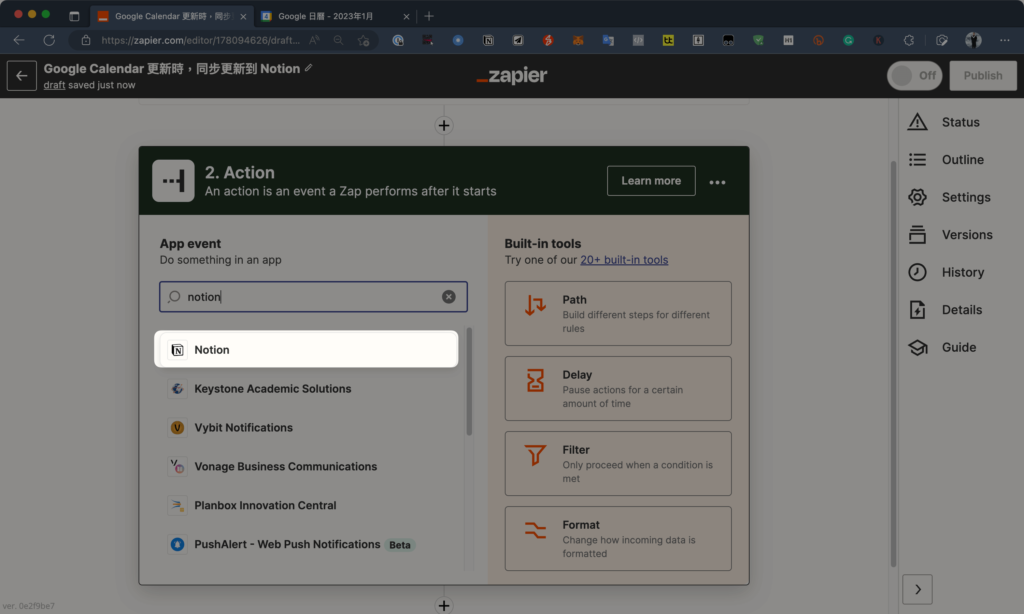Select PushAlert - Web Push Notifications app
Viewport: 1024px width, 614px height.
click(x=306, y=544)
